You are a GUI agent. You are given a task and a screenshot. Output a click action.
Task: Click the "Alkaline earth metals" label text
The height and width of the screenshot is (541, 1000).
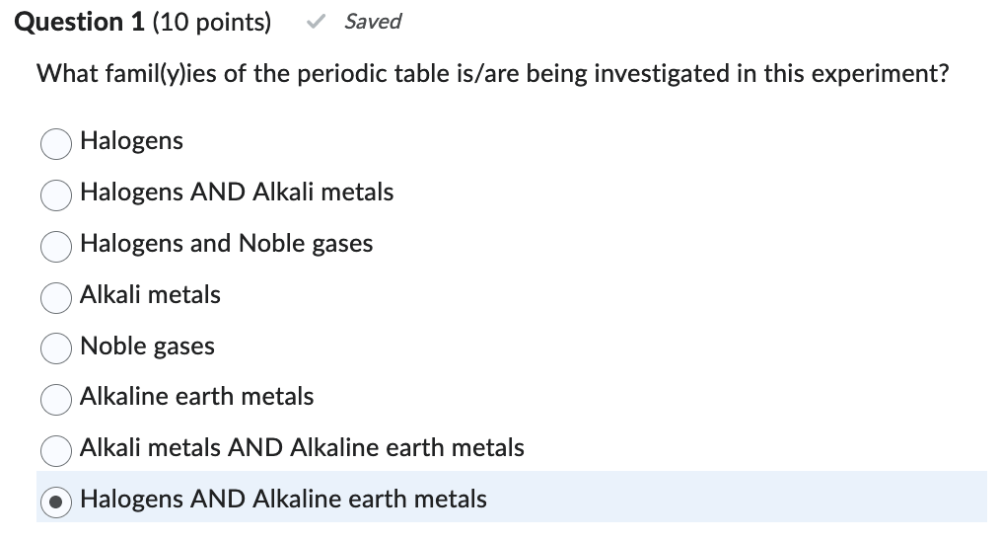coord(197,397)
